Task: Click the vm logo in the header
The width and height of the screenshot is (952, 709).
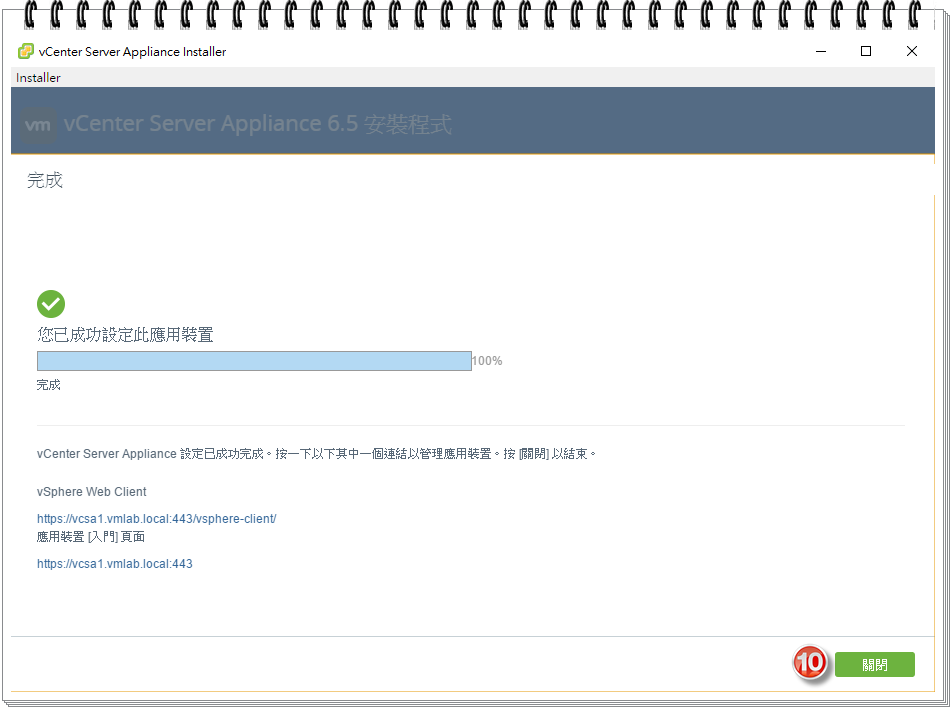Action: (x=38, y=125)
